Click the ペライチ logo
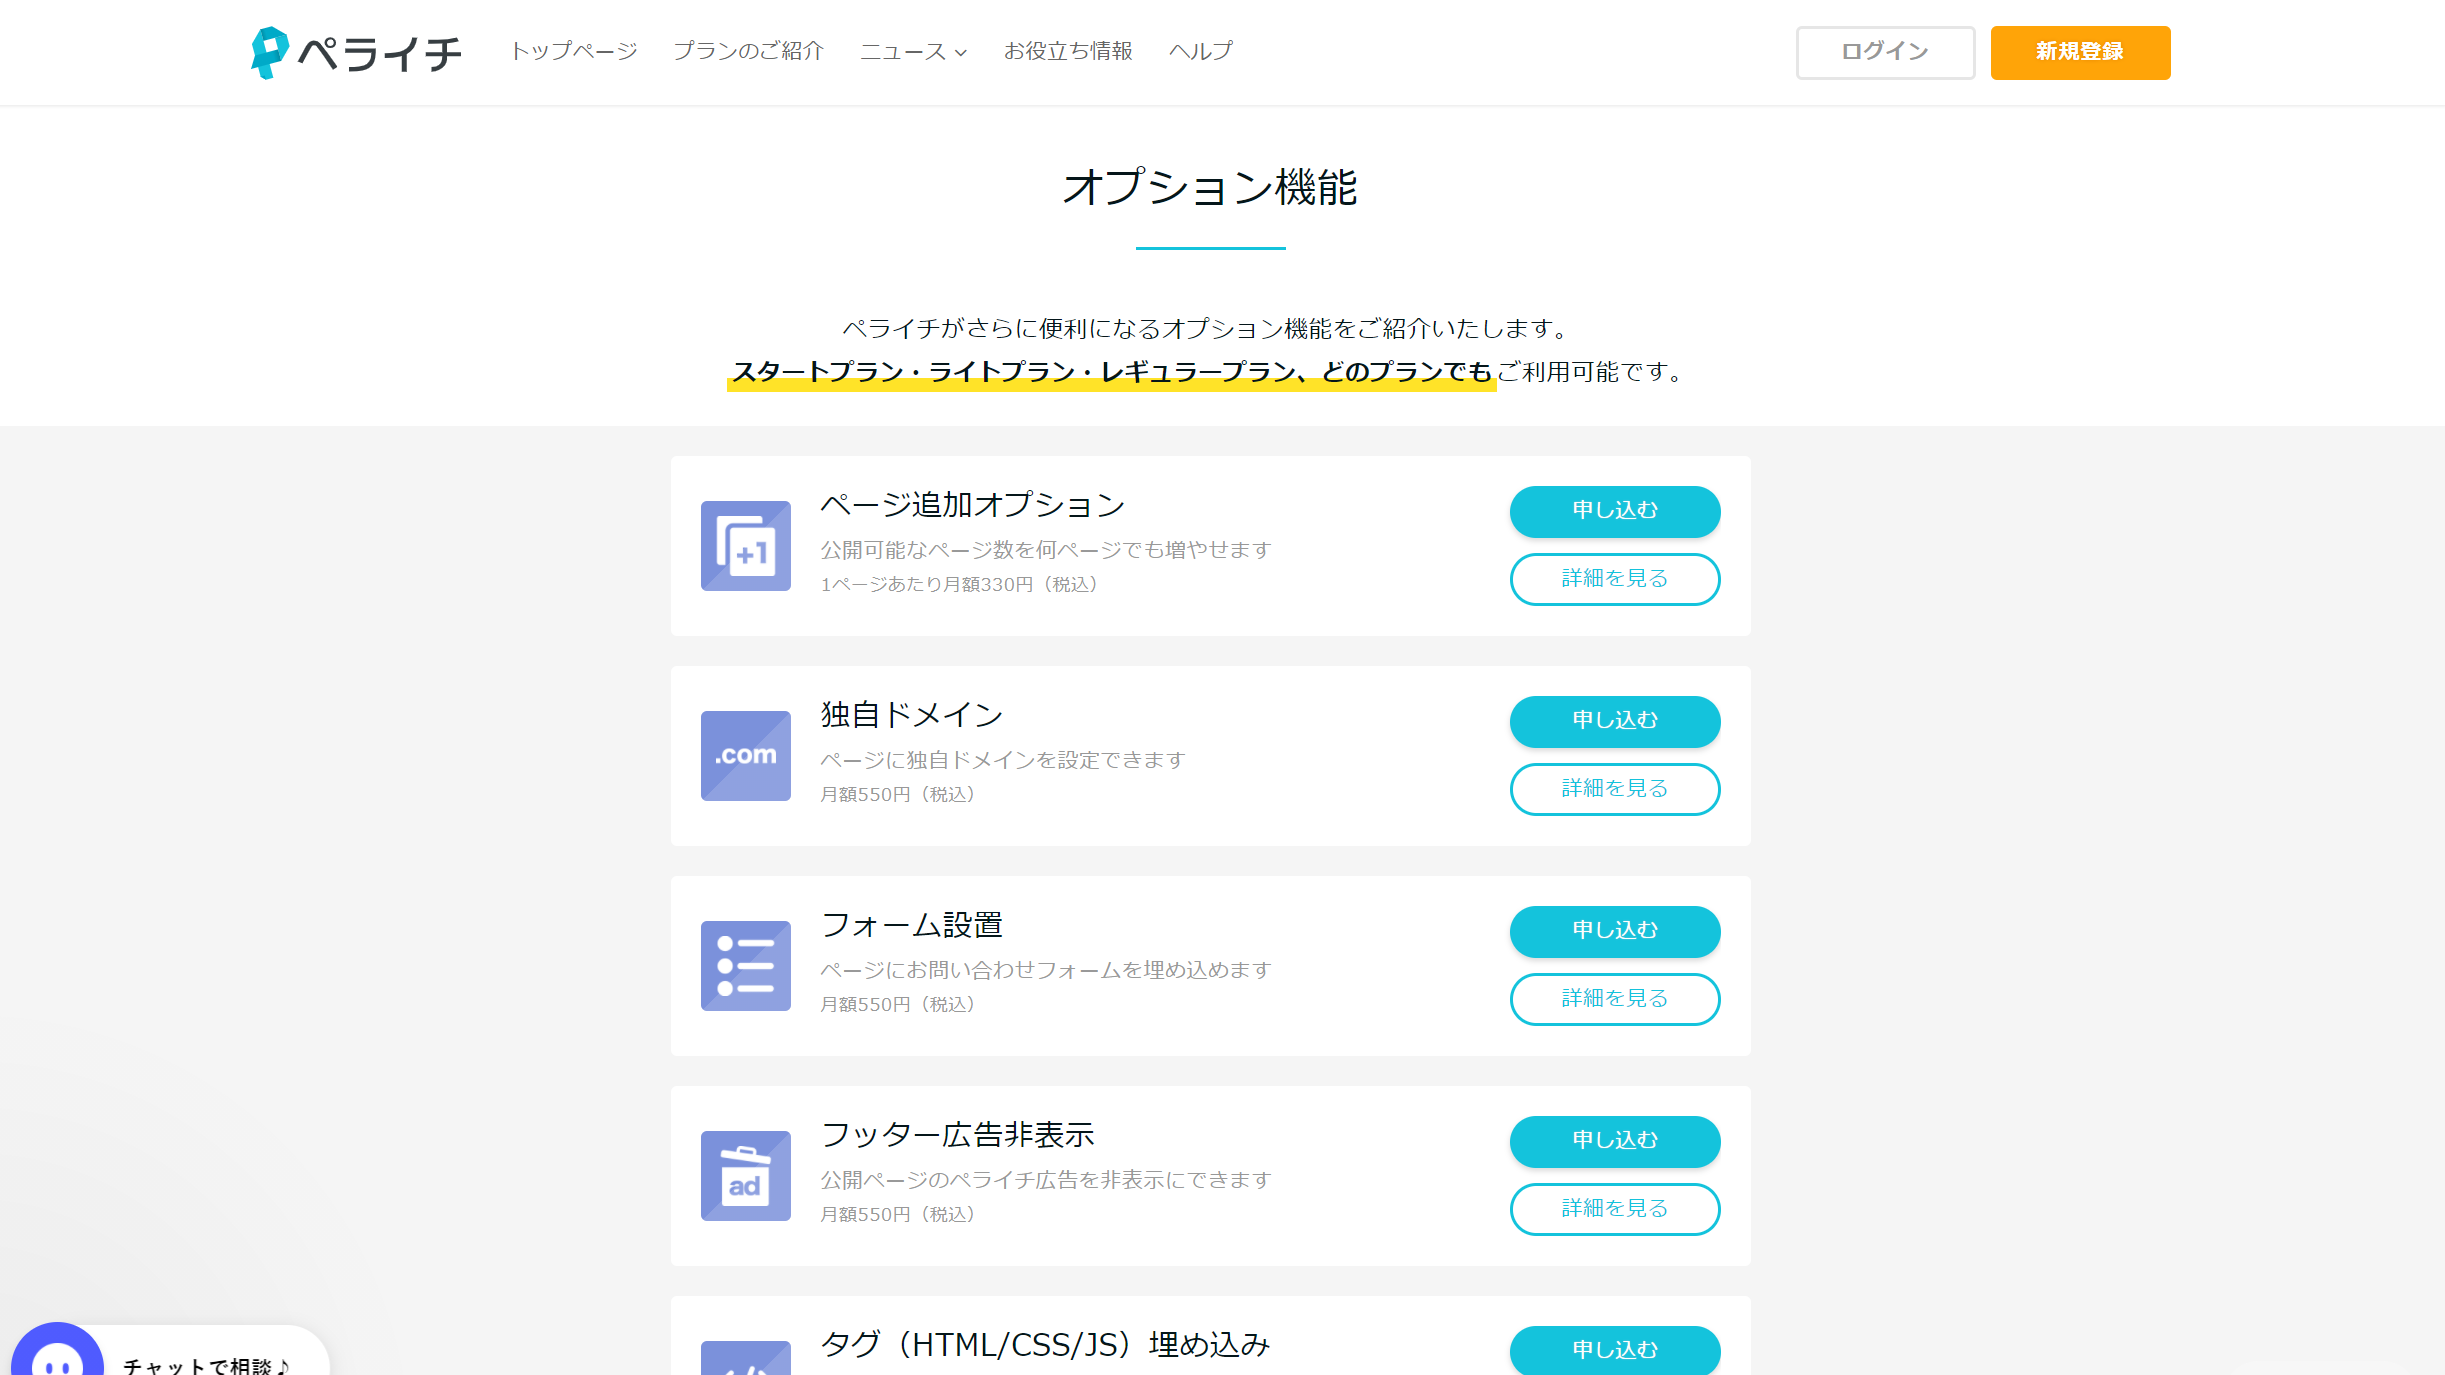Image resolution: width=2445 pixels, height=1375 pixels. pyautogui.click(x=356, y=52)
